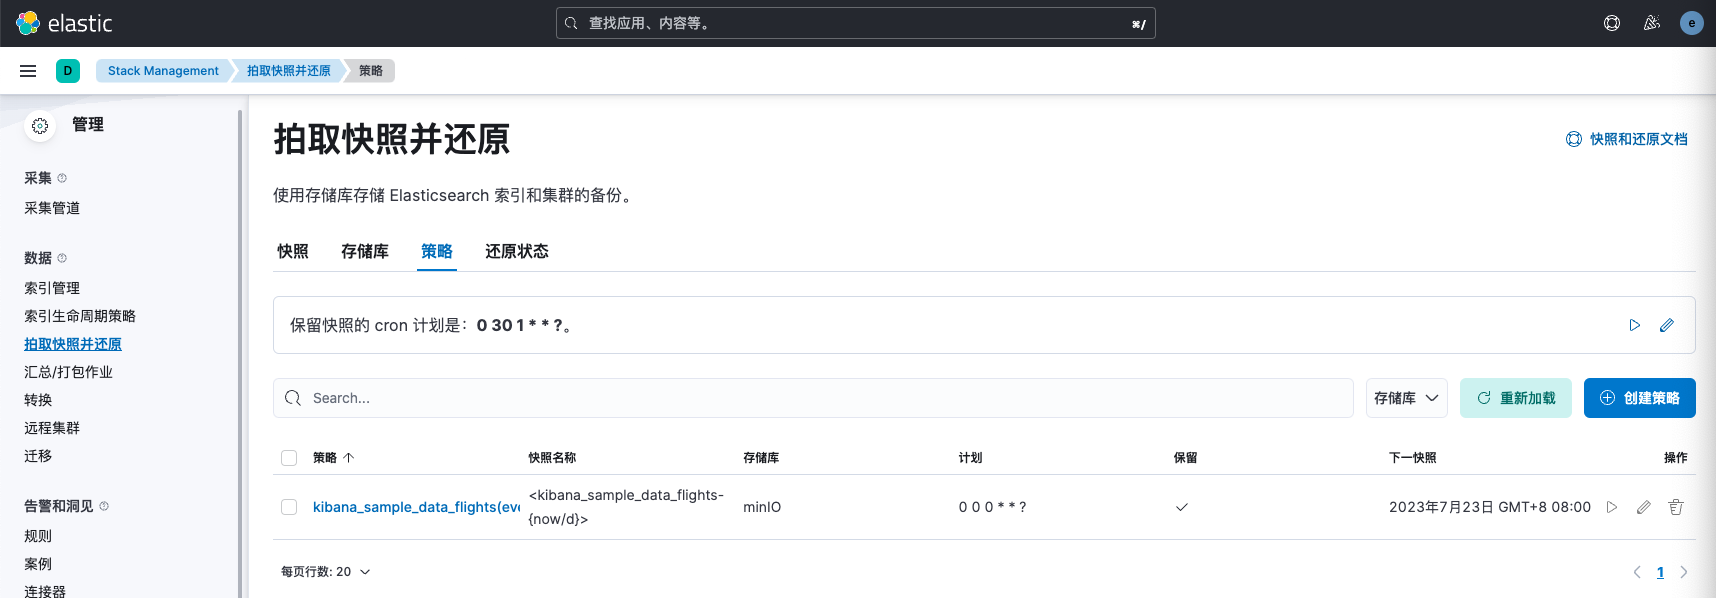Switch to the 快照 tab

(293, 251)
